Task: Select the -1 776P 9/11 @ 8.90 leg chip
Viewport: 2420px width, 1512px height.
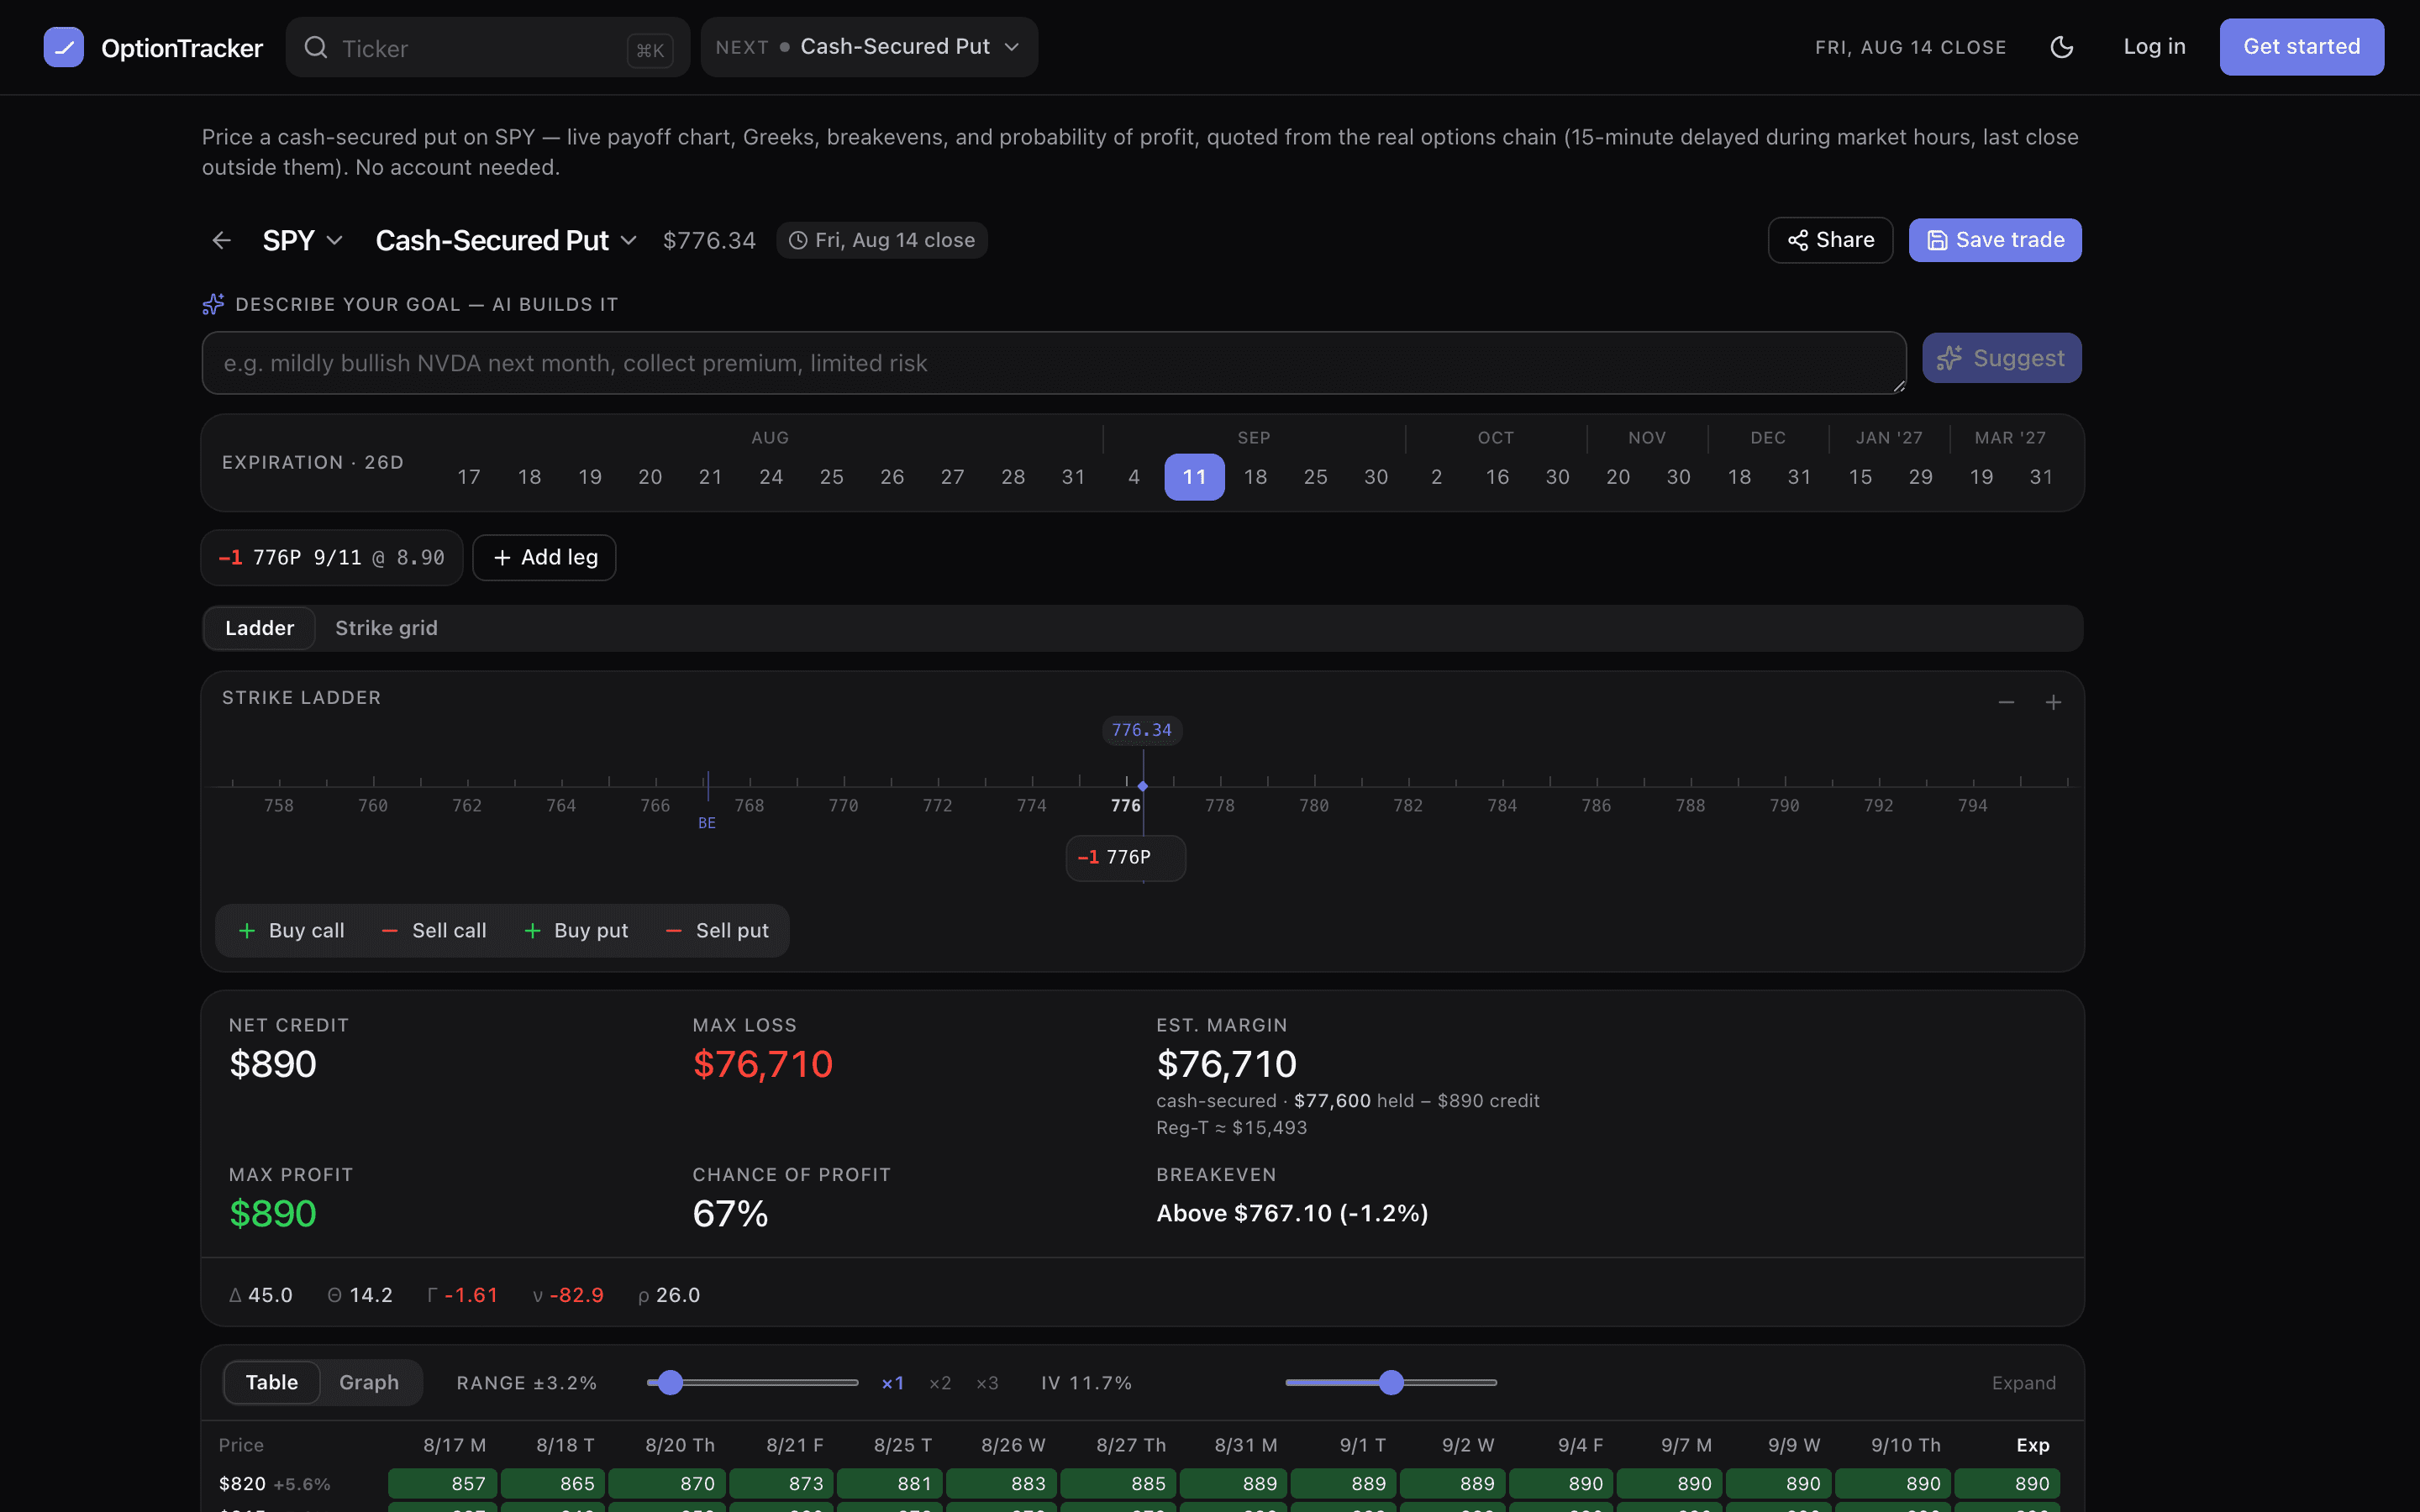Action: (332, 557)
